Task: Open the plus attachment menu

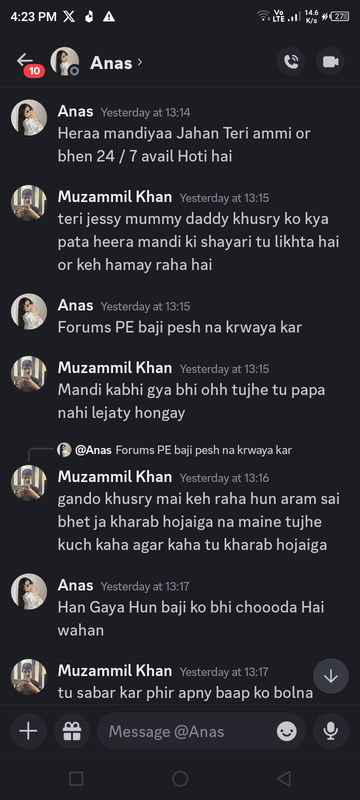Action: (28, 731)
